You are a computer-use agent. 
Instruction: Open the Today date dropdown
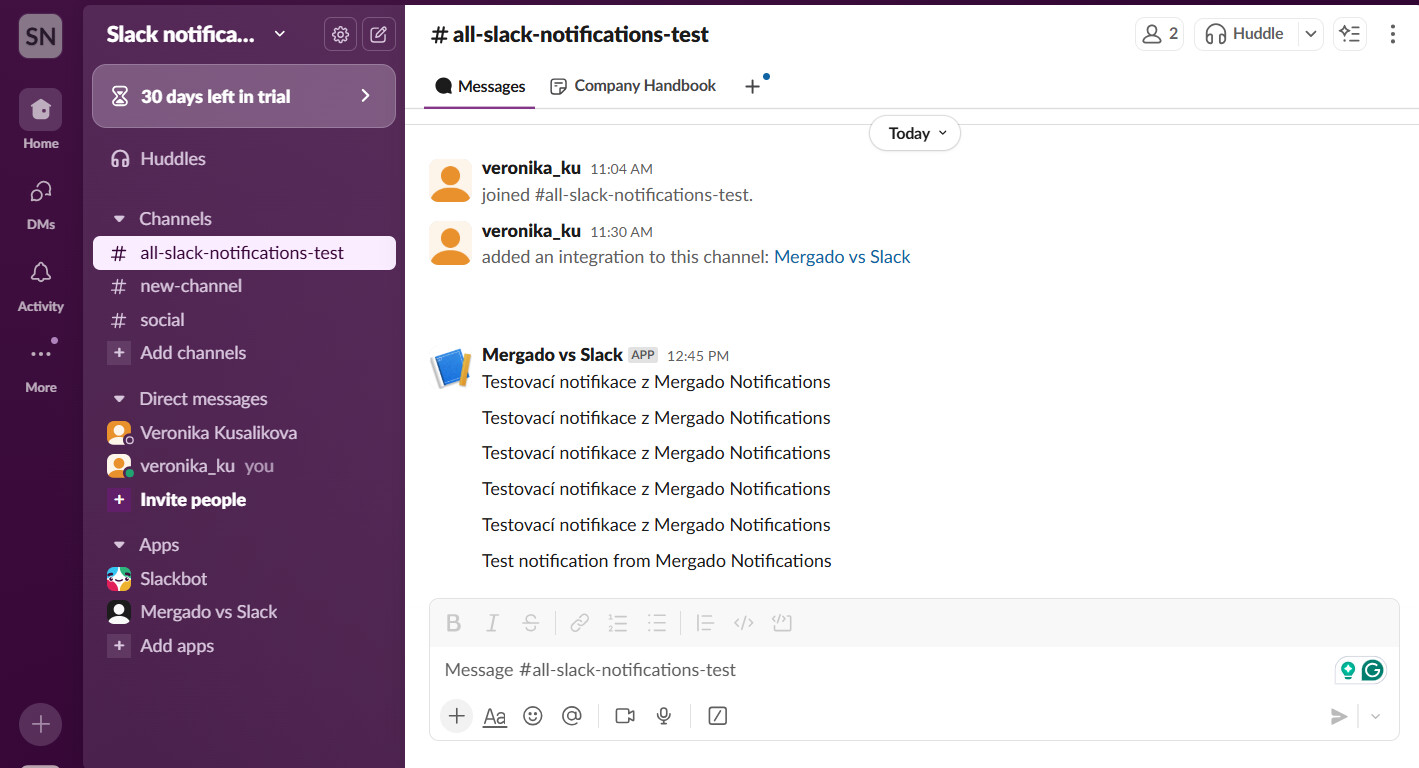click(x=914, y=134)
